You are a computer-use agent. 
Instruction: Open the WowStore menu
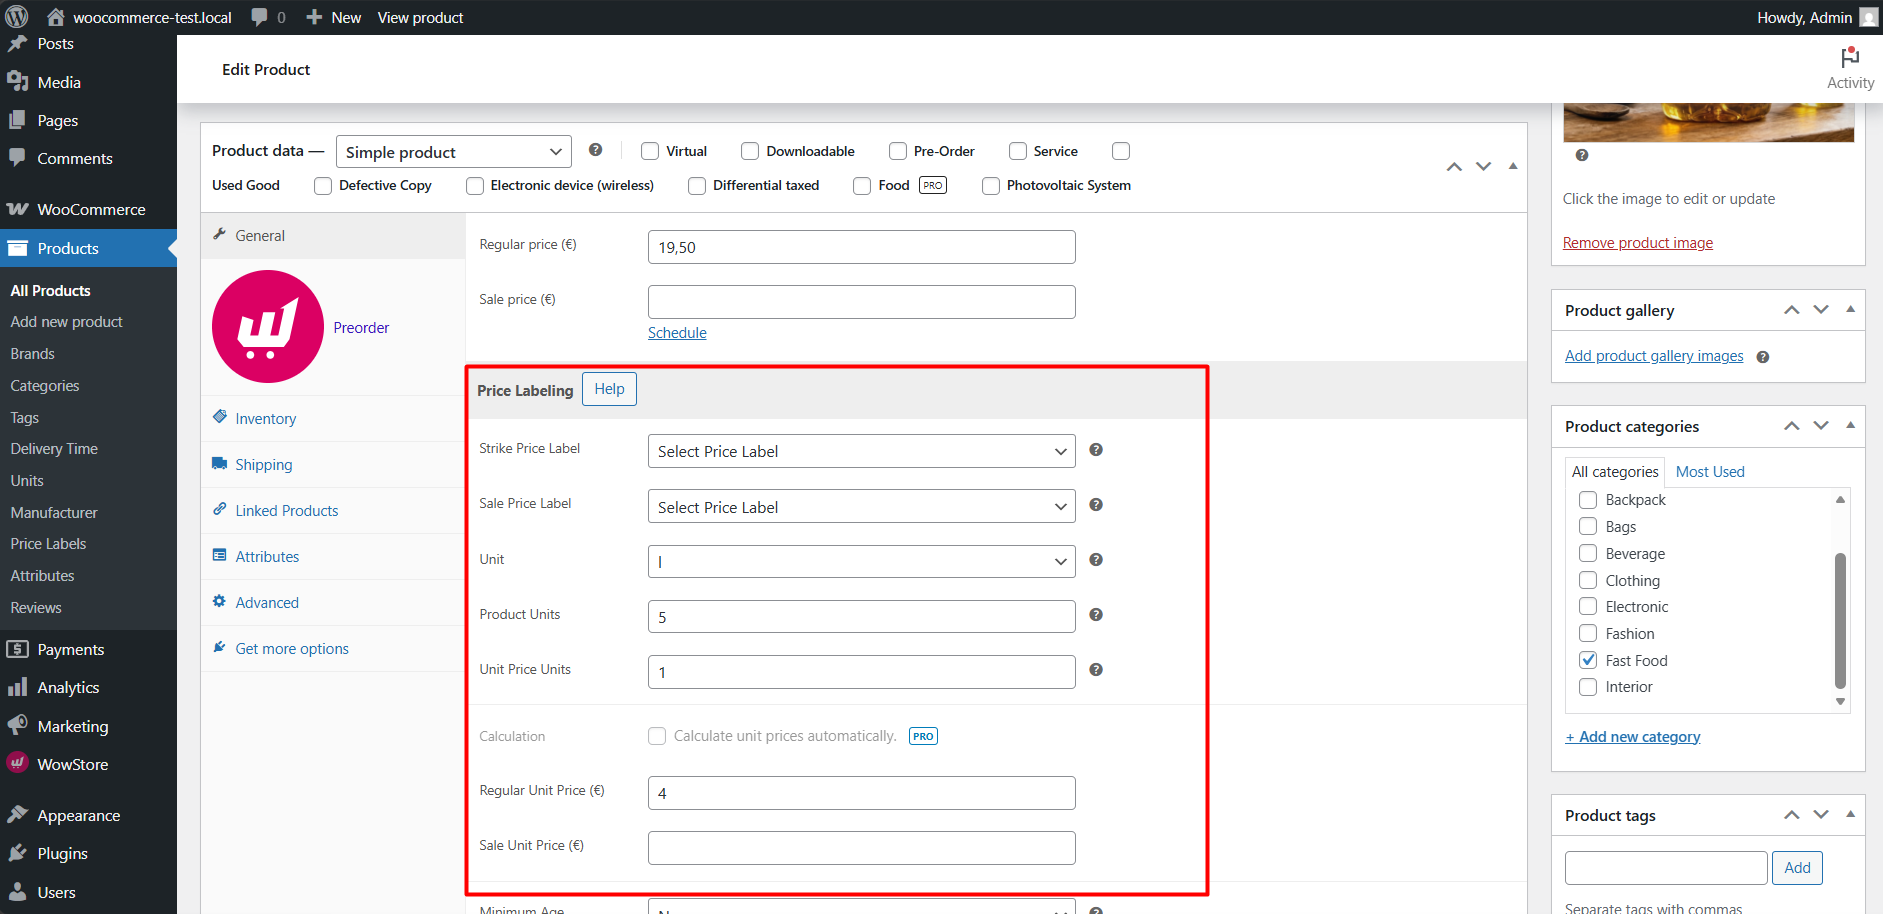(72, 763)
